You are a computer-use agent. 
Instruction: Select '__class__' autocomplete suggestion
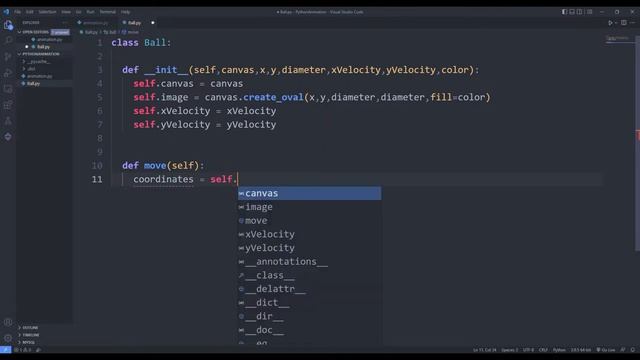pos(309,275)
